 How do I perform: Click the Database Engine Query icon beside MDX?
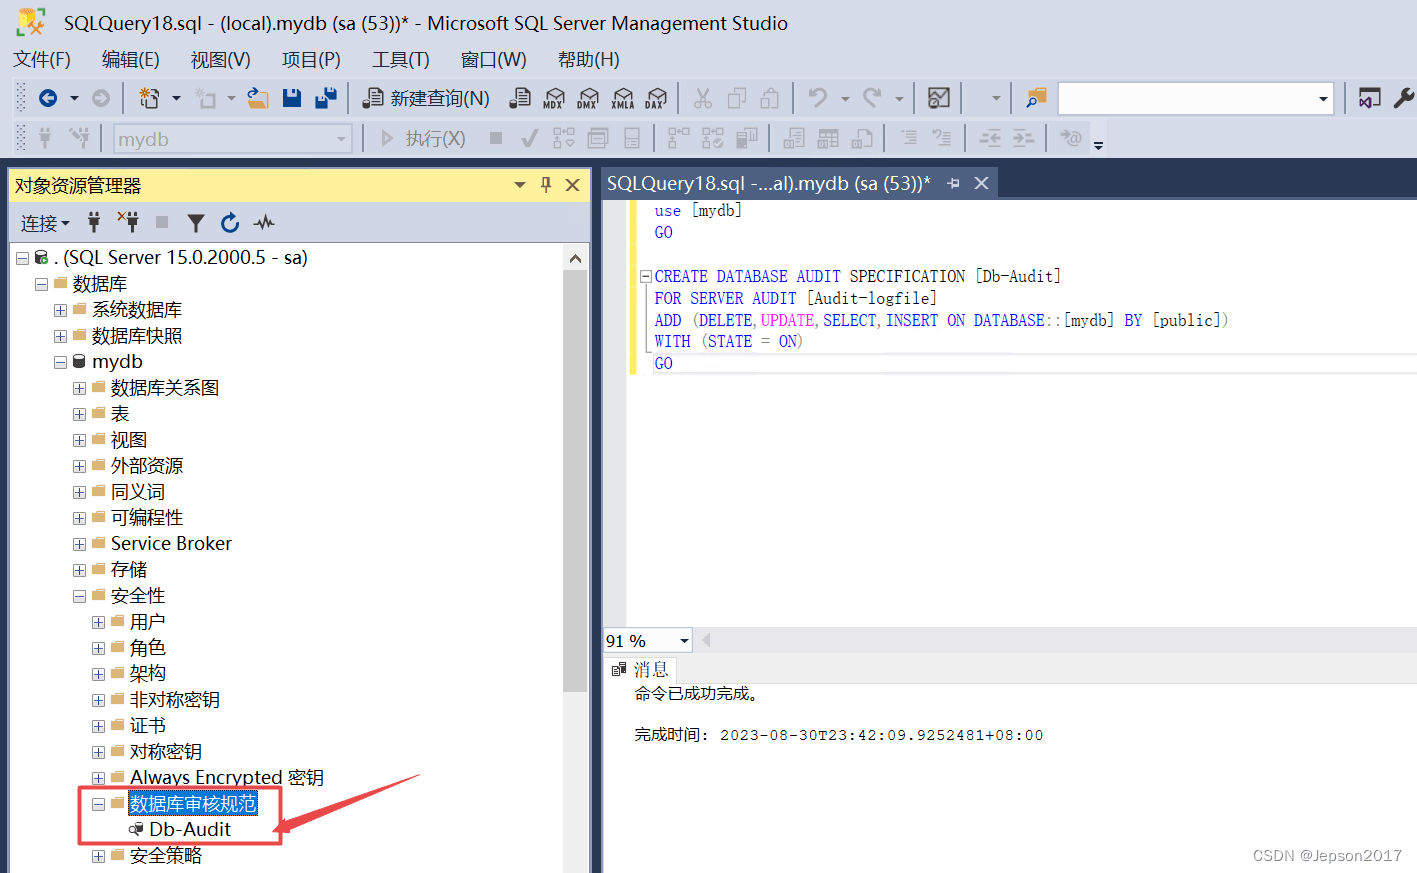pyautogui.click(x=520, y=98)
